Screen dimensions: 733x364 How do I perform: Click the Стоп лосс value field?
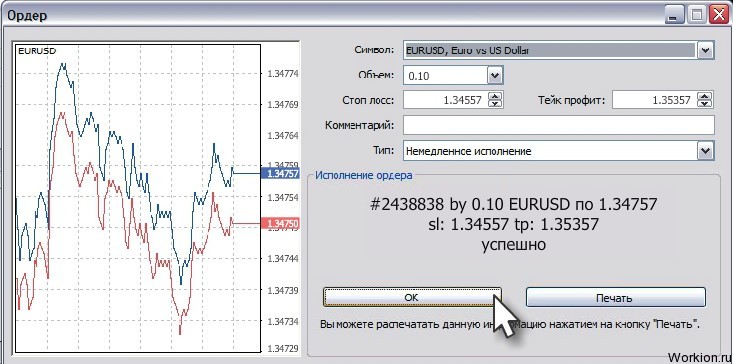click(x=445, y=100)
